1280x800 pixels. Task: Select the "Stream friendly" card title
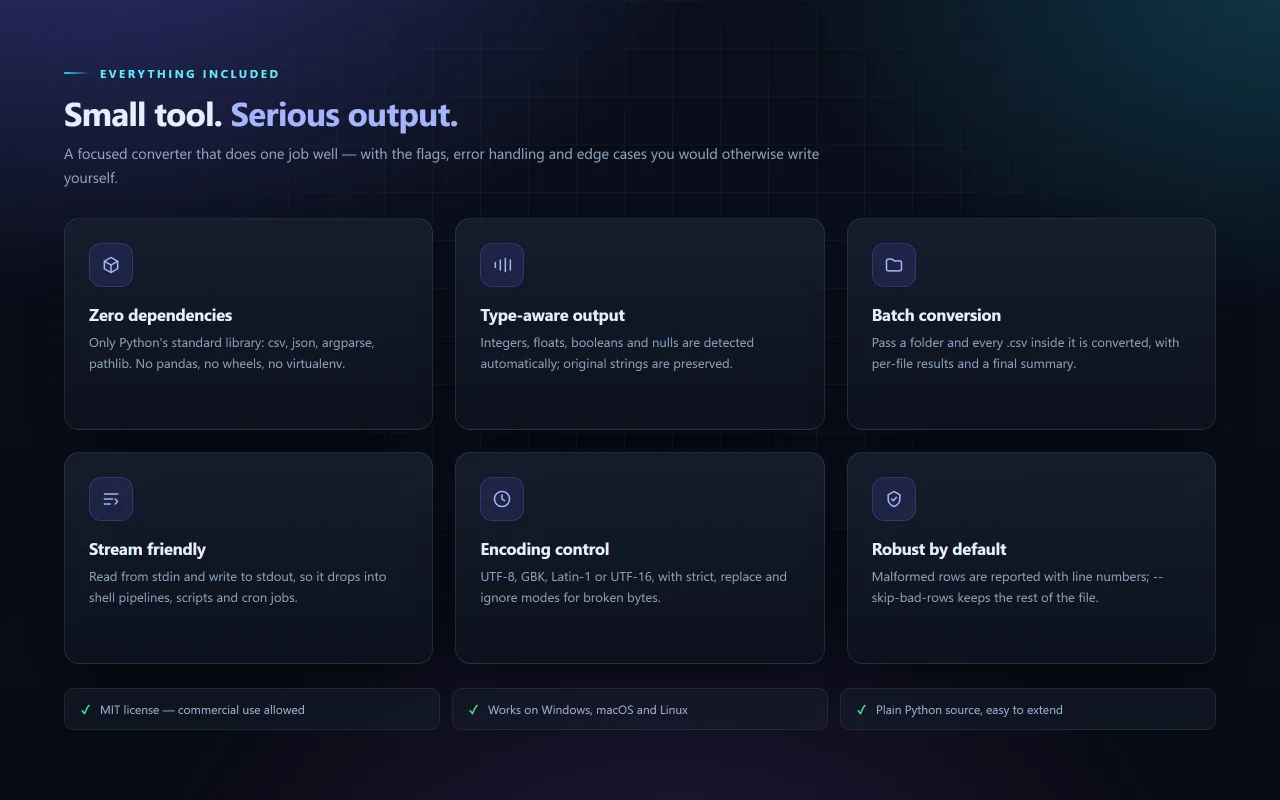coord(147,549)
